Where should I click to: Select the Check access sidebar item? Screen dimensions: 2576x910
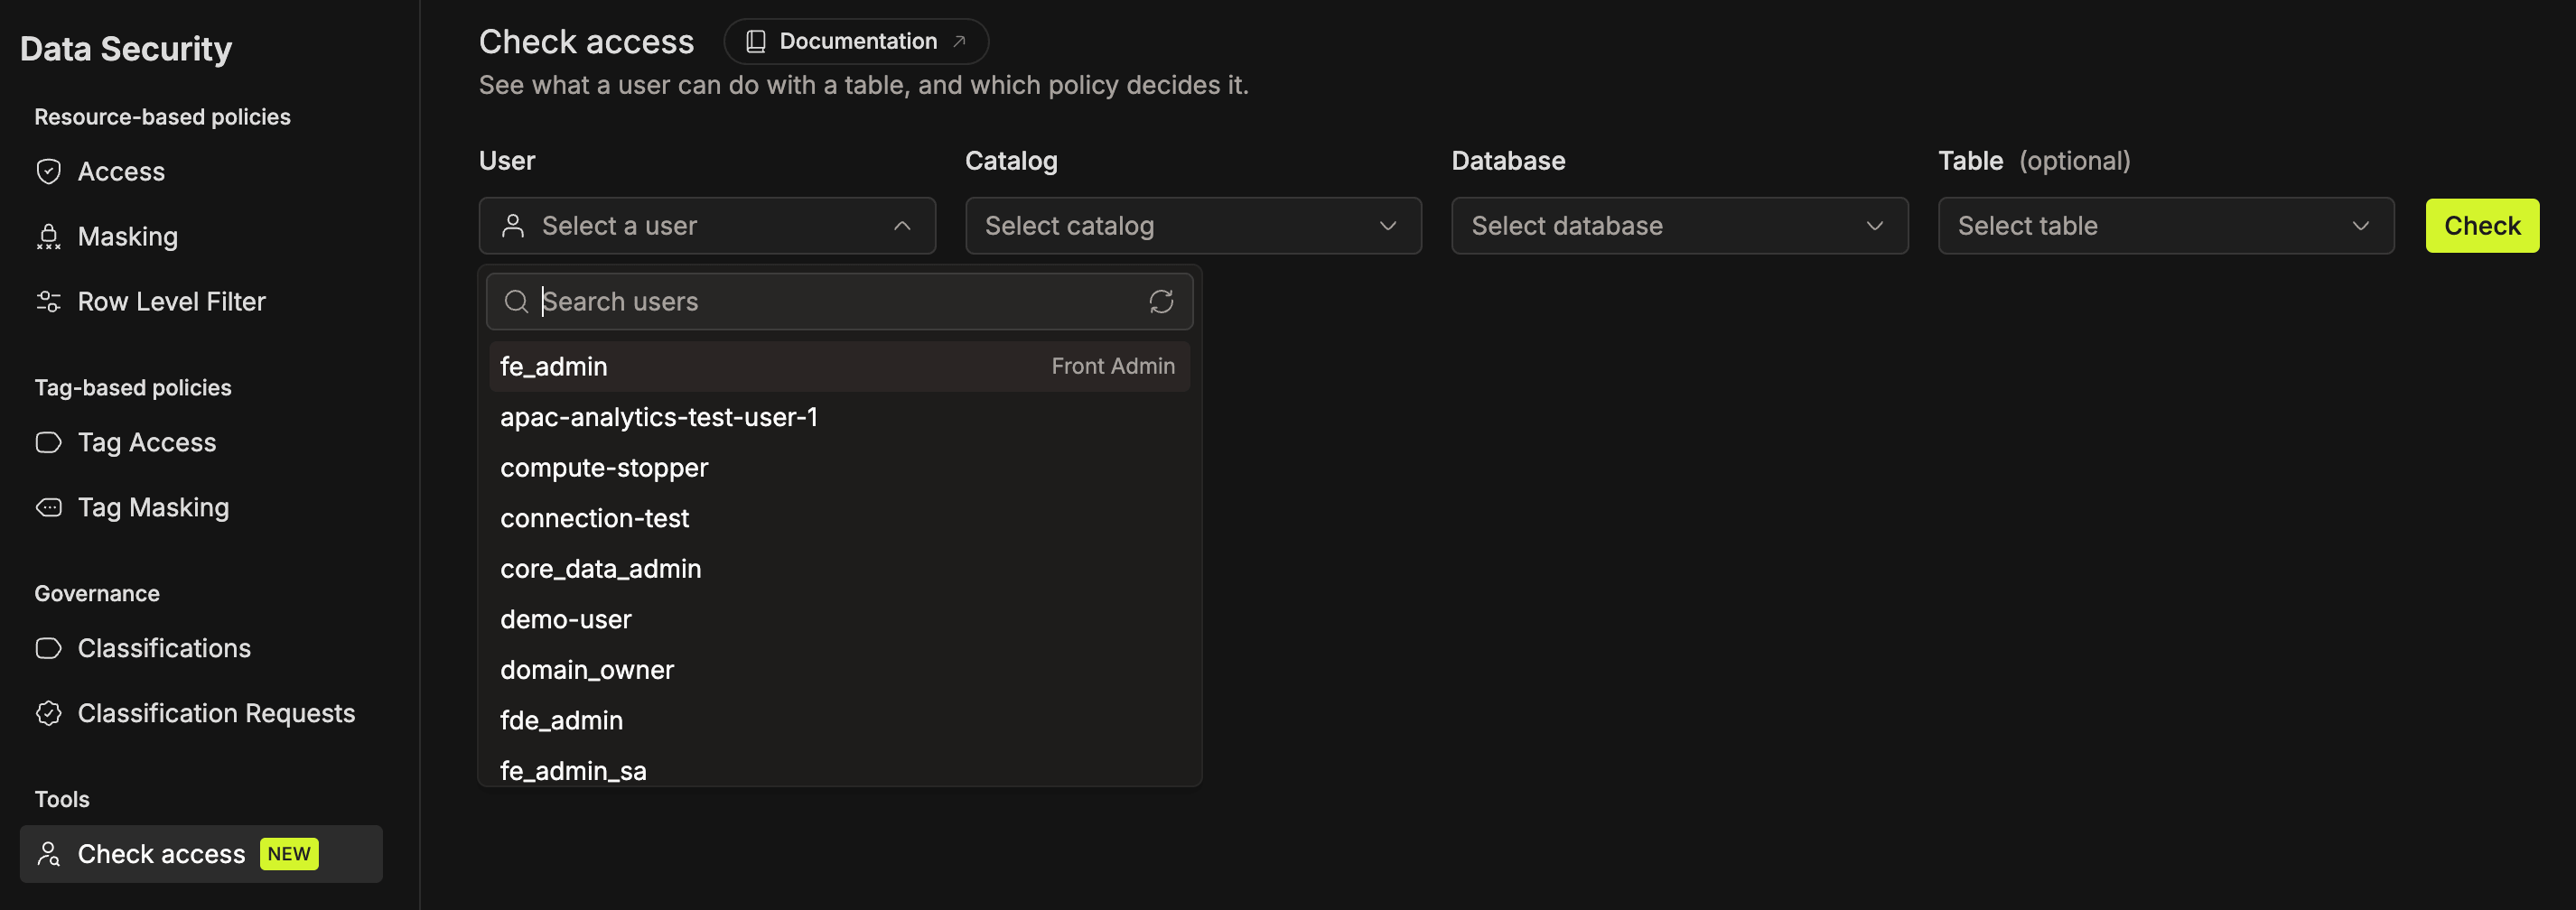click(x=201, y=855)
